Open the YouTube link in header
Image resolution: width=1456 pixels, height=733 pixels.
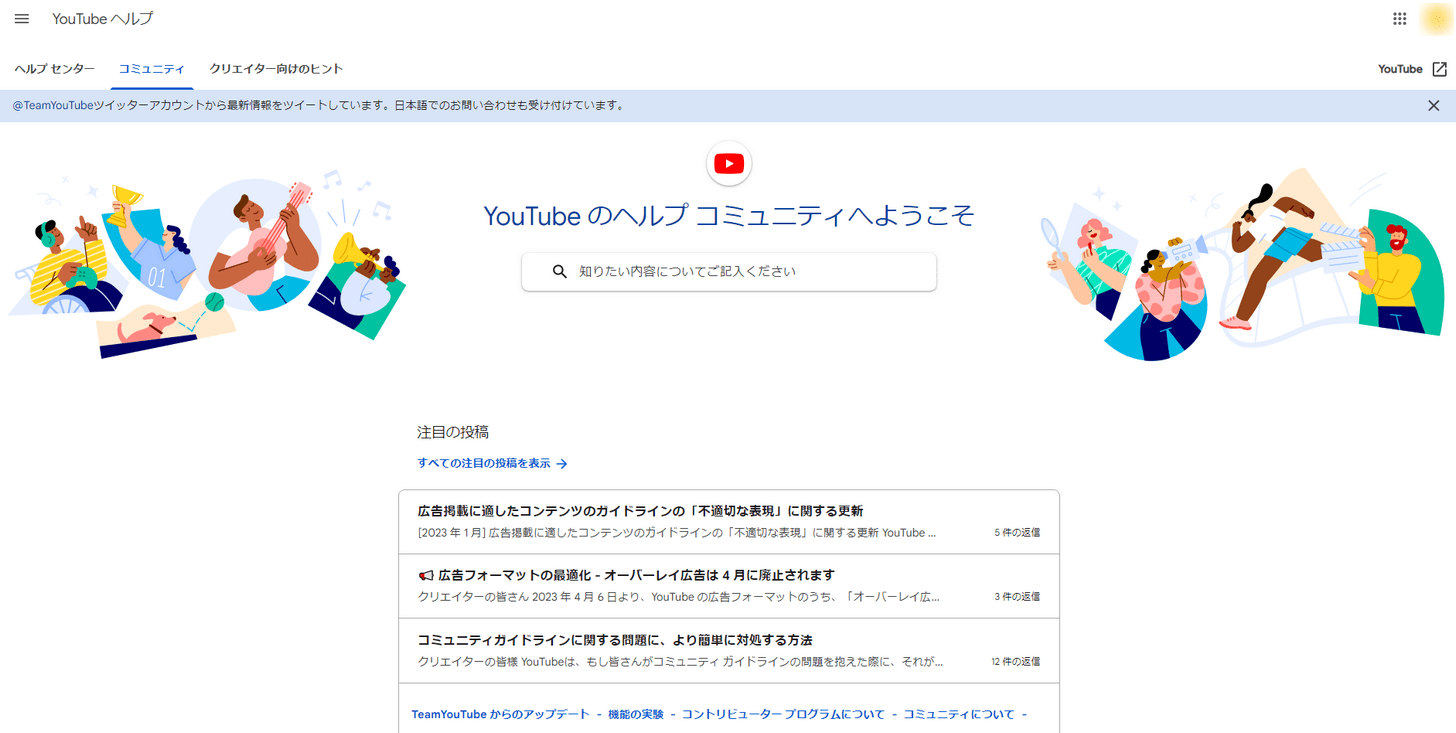[x=1400, y=69]
